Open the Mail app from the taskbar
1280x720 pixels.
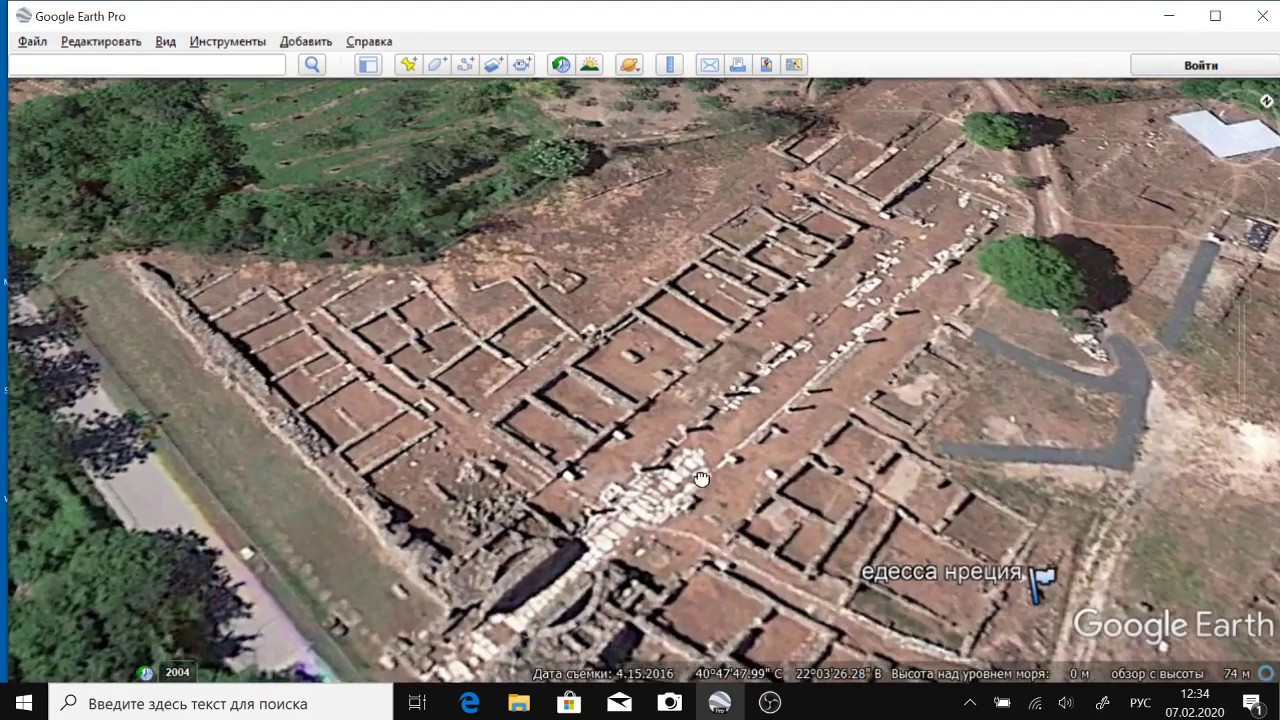619,703
